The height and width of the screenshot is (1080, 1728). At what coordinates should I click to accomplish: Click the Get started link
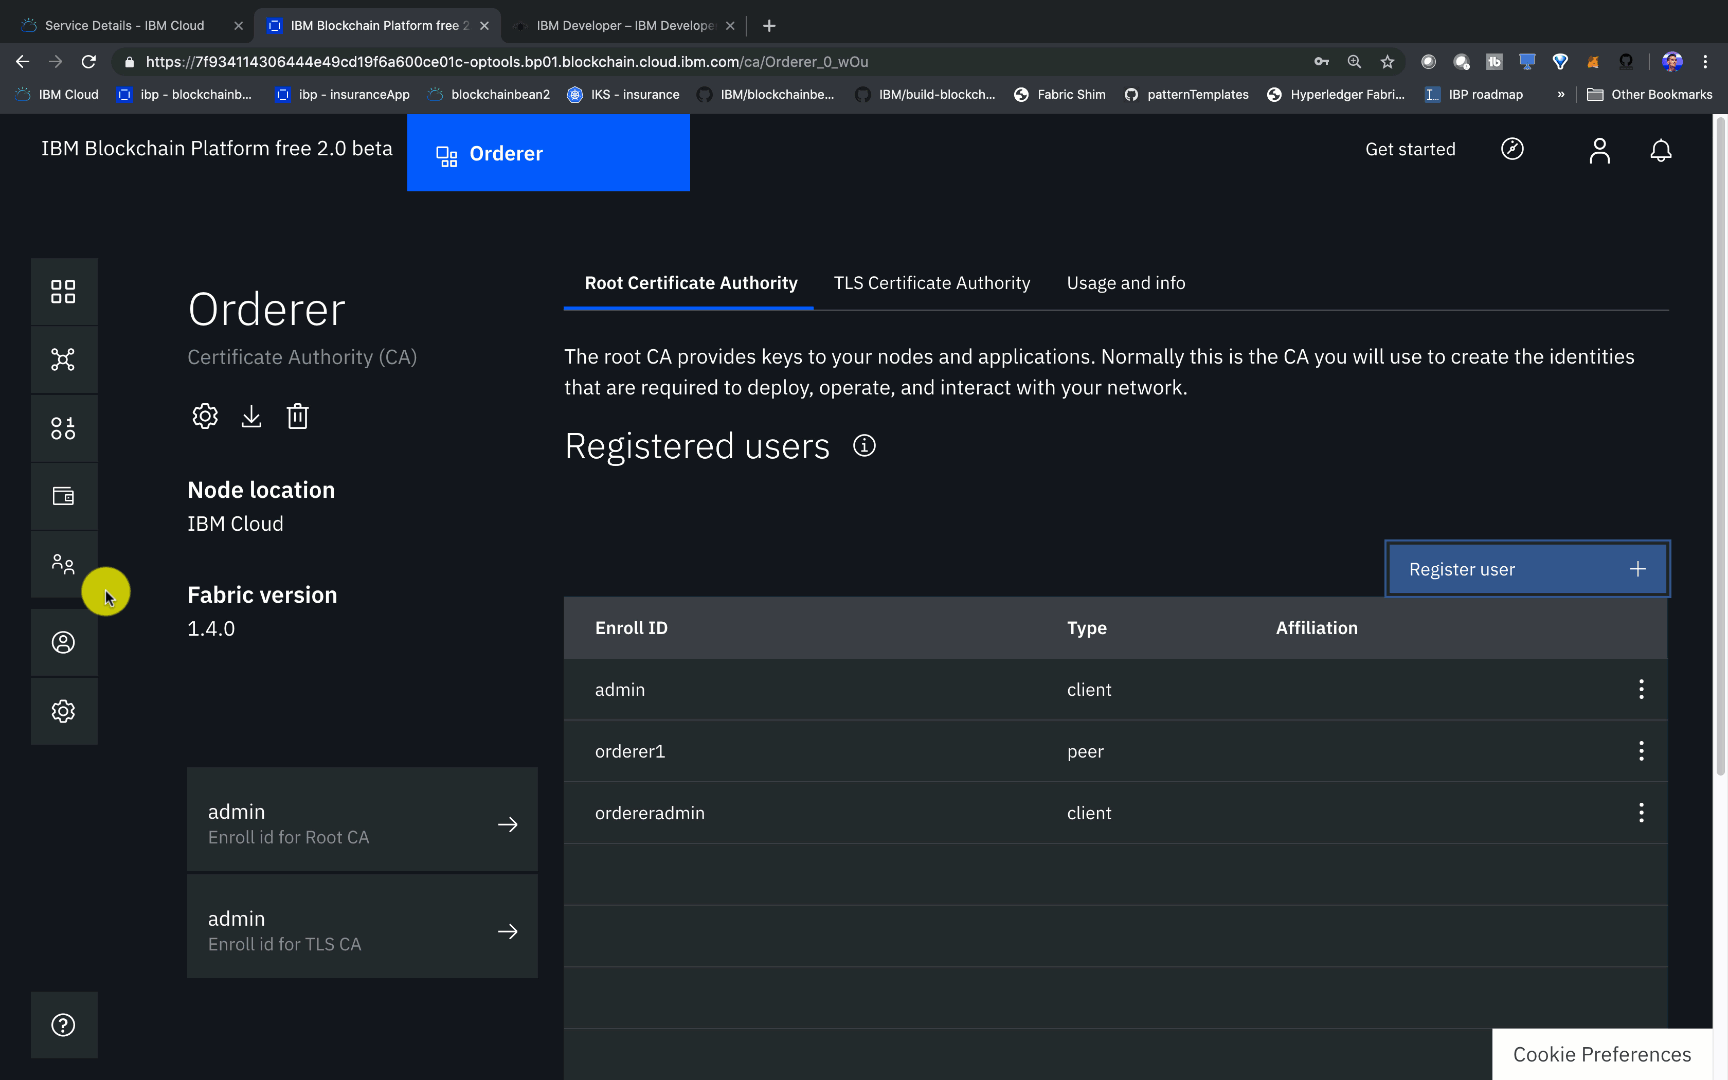coord(1410,149)
